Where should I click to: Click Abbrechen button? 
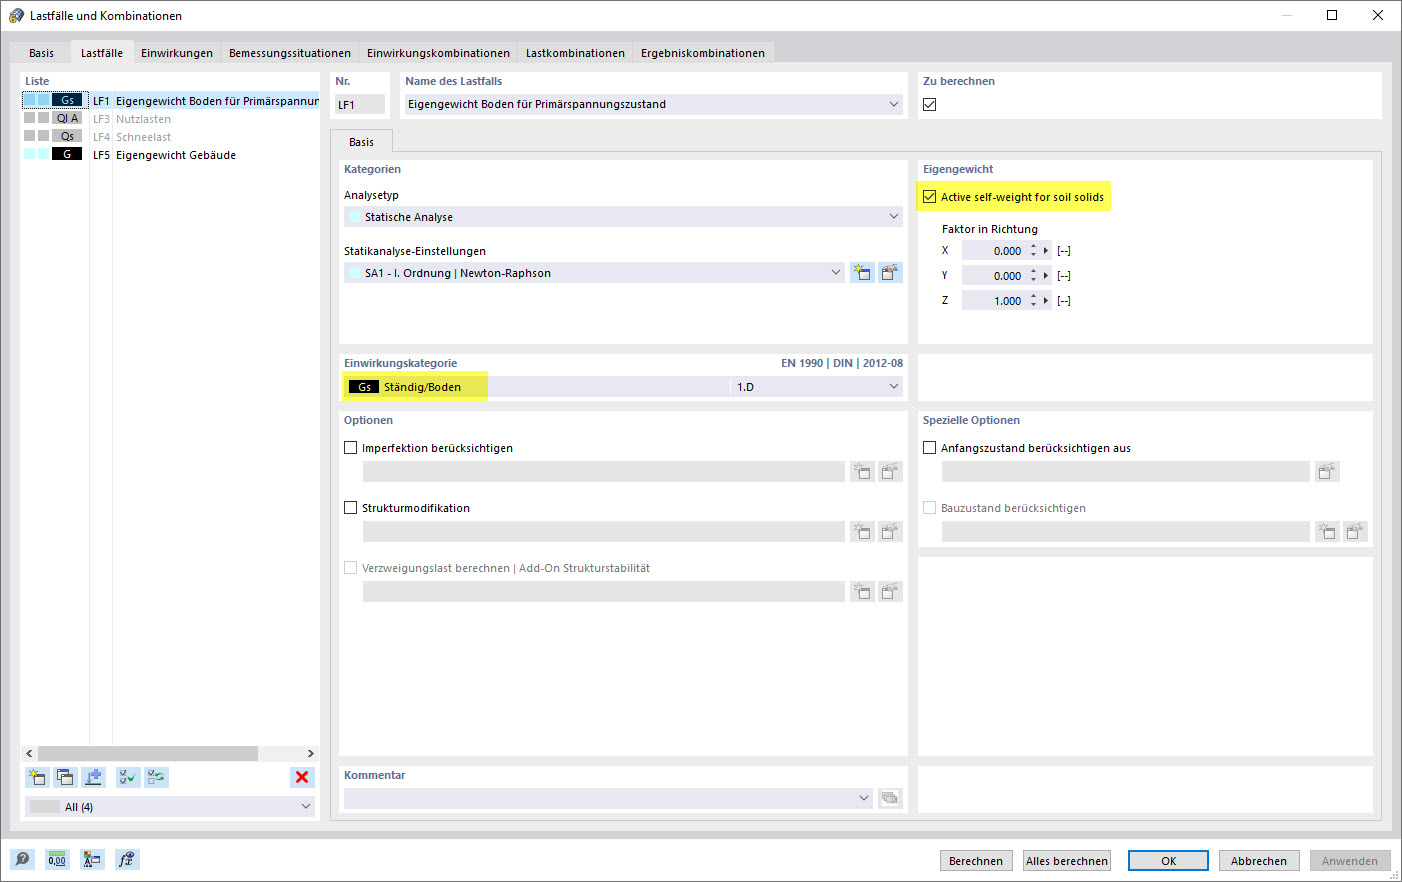click(1259, 861)
